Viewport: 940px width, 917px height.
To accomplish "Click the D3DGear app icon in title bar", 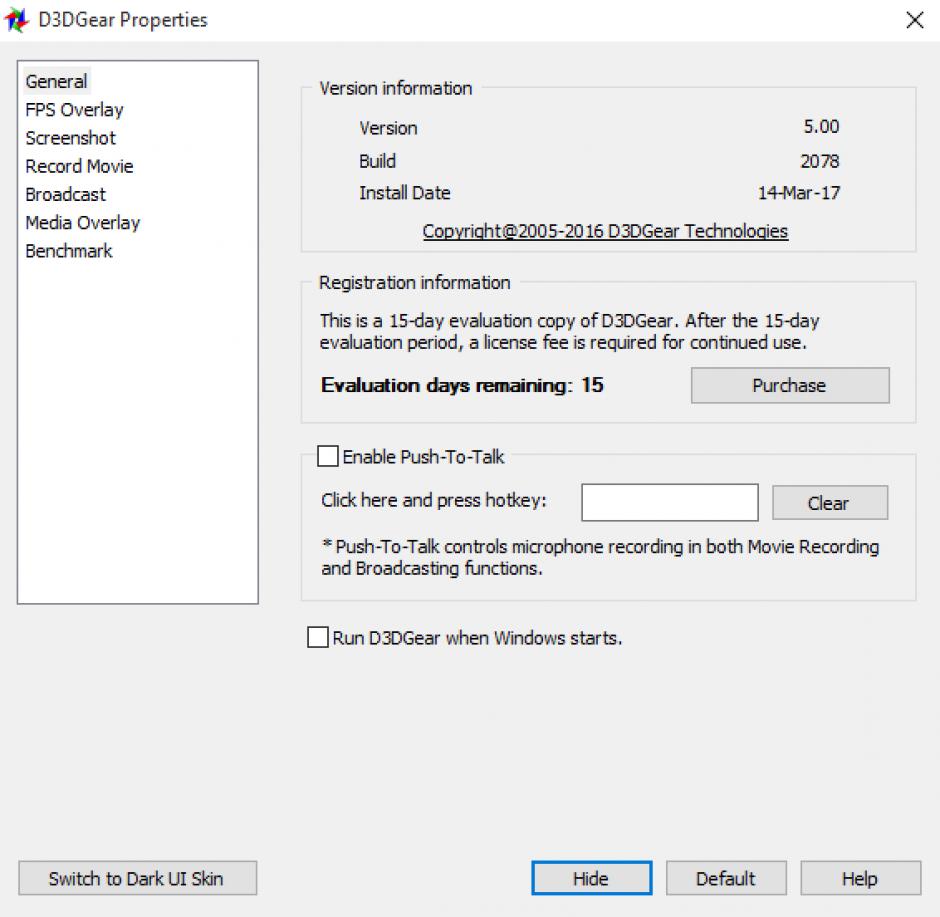I will coord(16,20).
